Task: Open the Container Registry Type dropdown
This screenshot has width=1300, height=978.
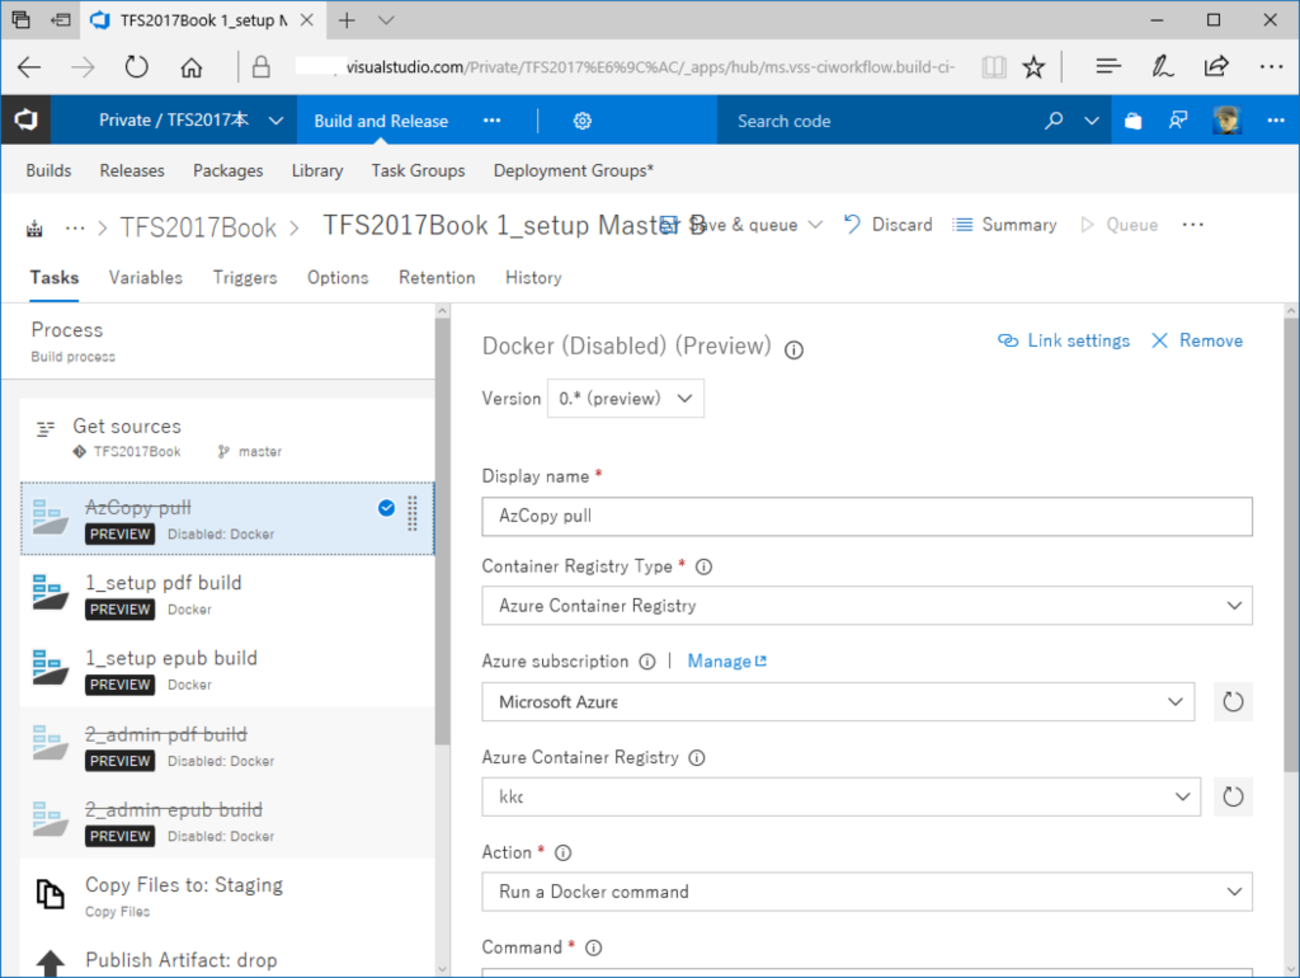Action: 866,606
